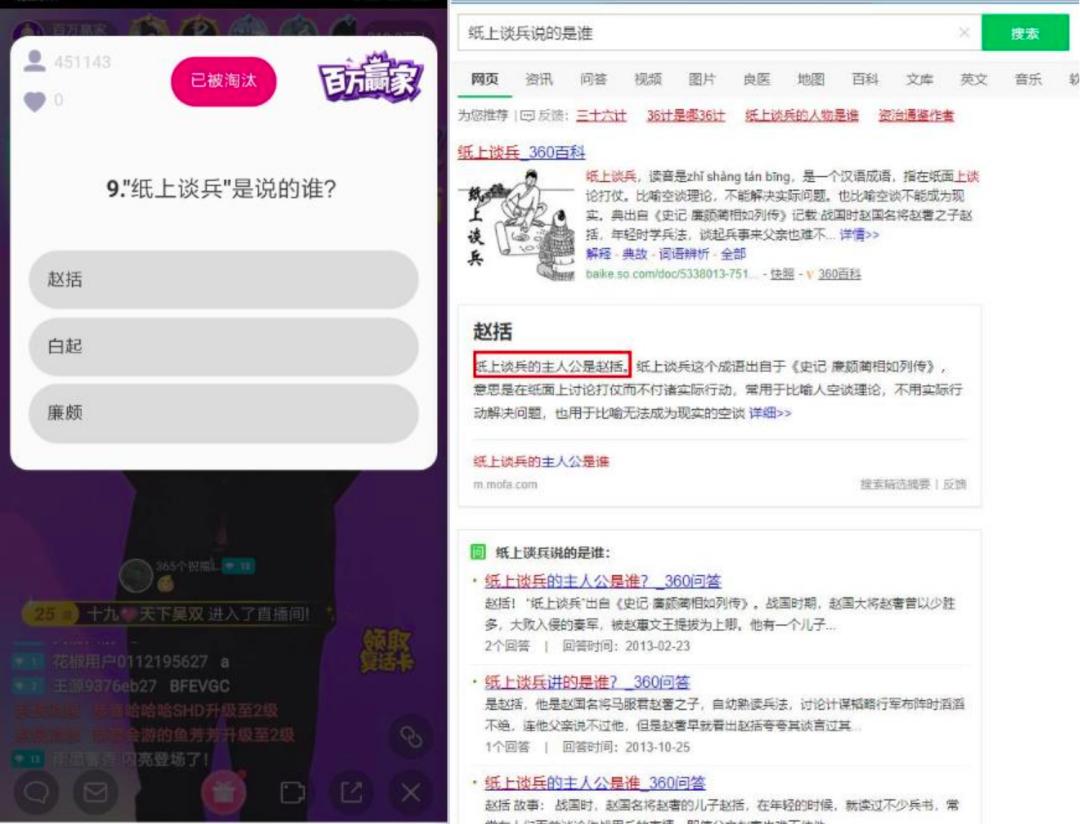
Task: Clear the search box with the × icon
Action: [966, 32]
